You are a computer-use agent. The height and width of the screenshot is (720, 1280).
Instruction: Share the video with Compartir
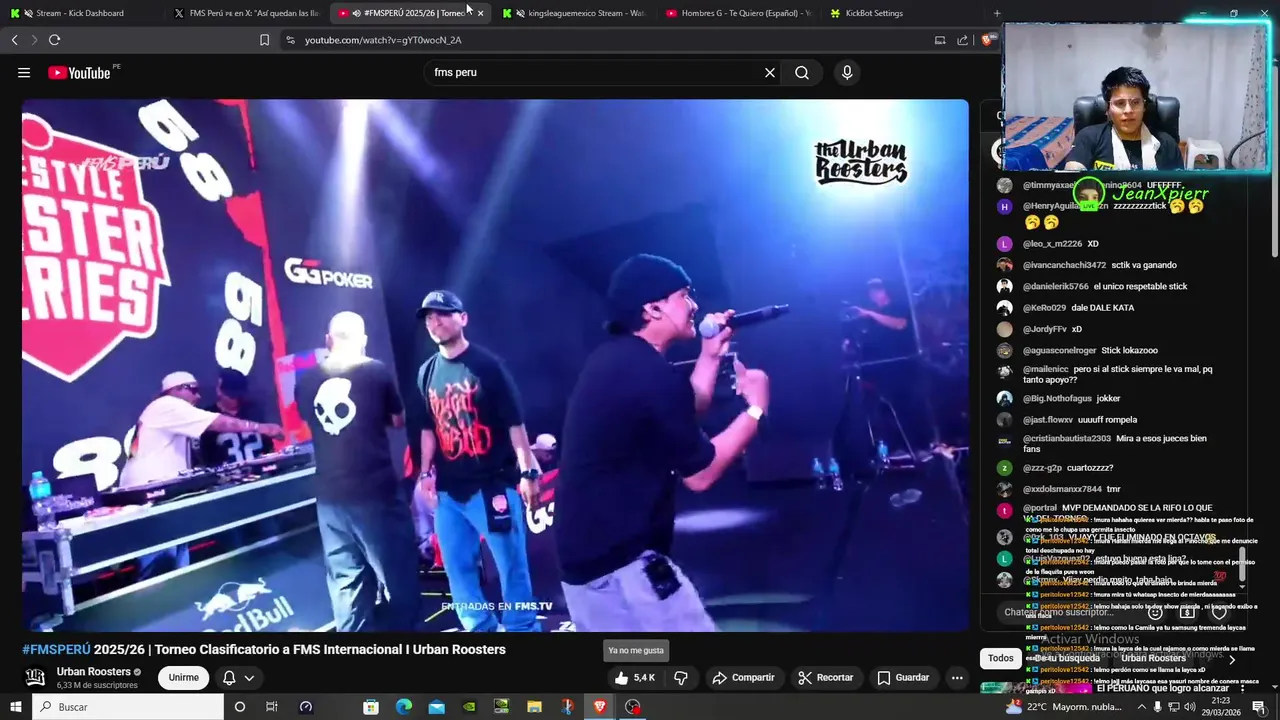coord(743,678)
